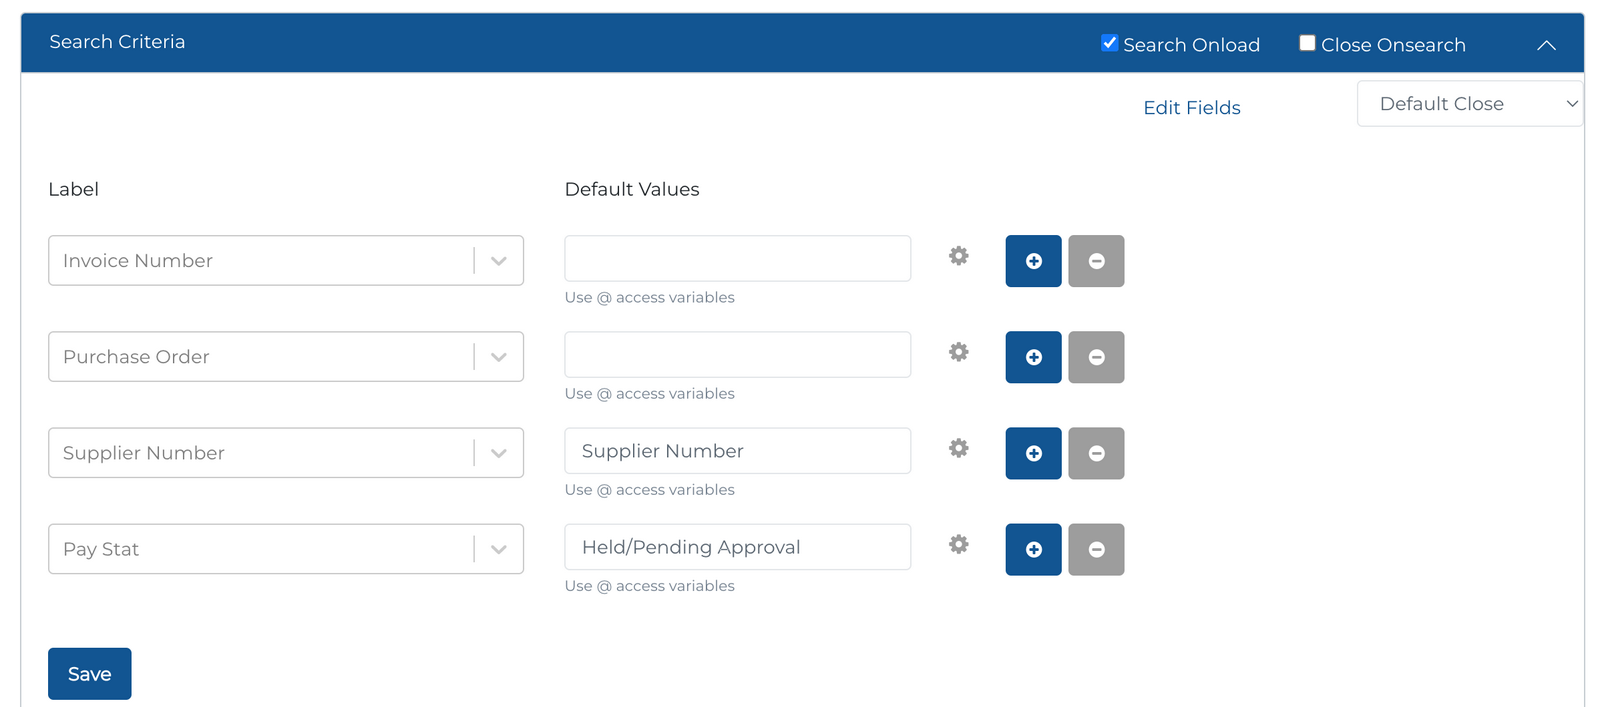This screenshot has width=1600, height=707.
Task: Add a row after Supplier Number with plus
Action: [x=1033, y=453]
